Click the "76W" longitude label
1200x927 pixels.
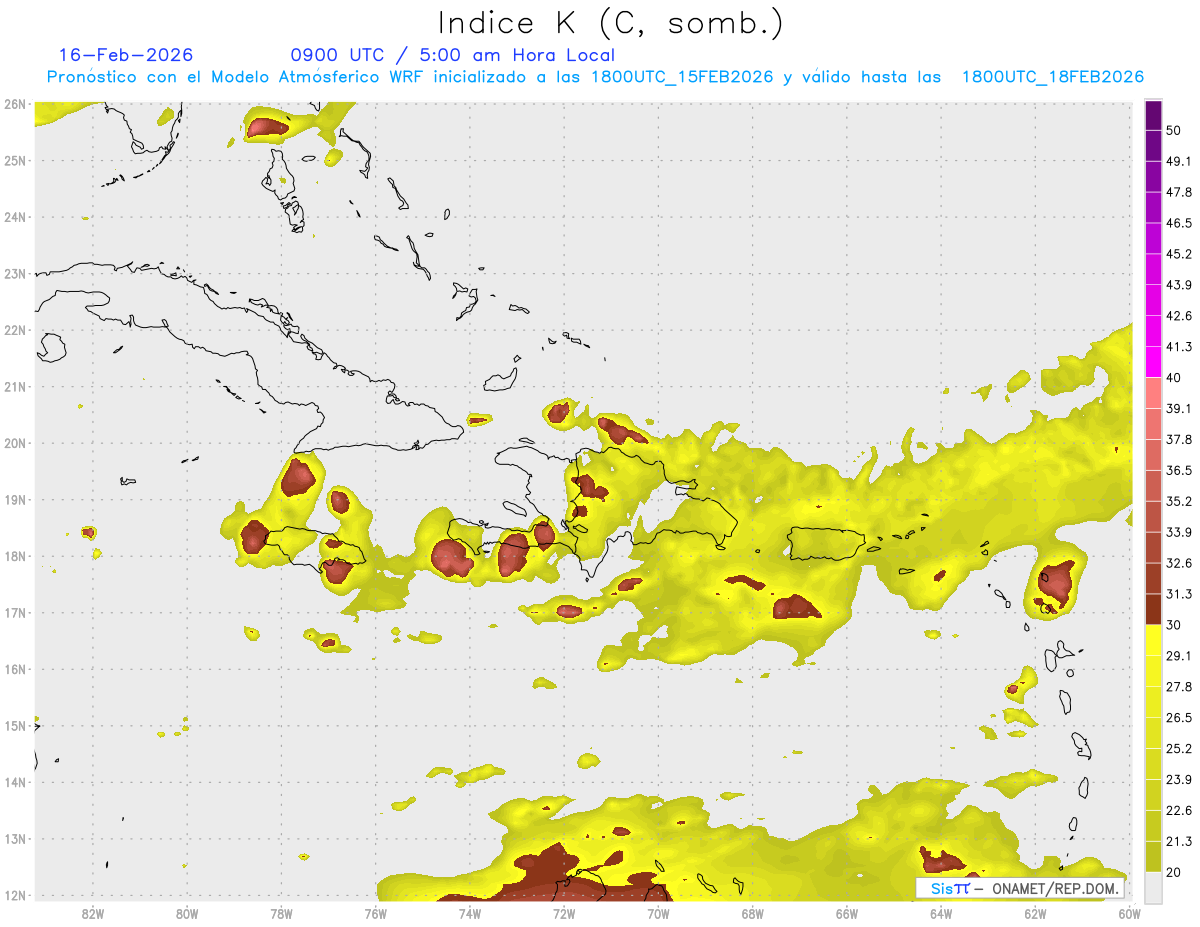click(375, 913)
